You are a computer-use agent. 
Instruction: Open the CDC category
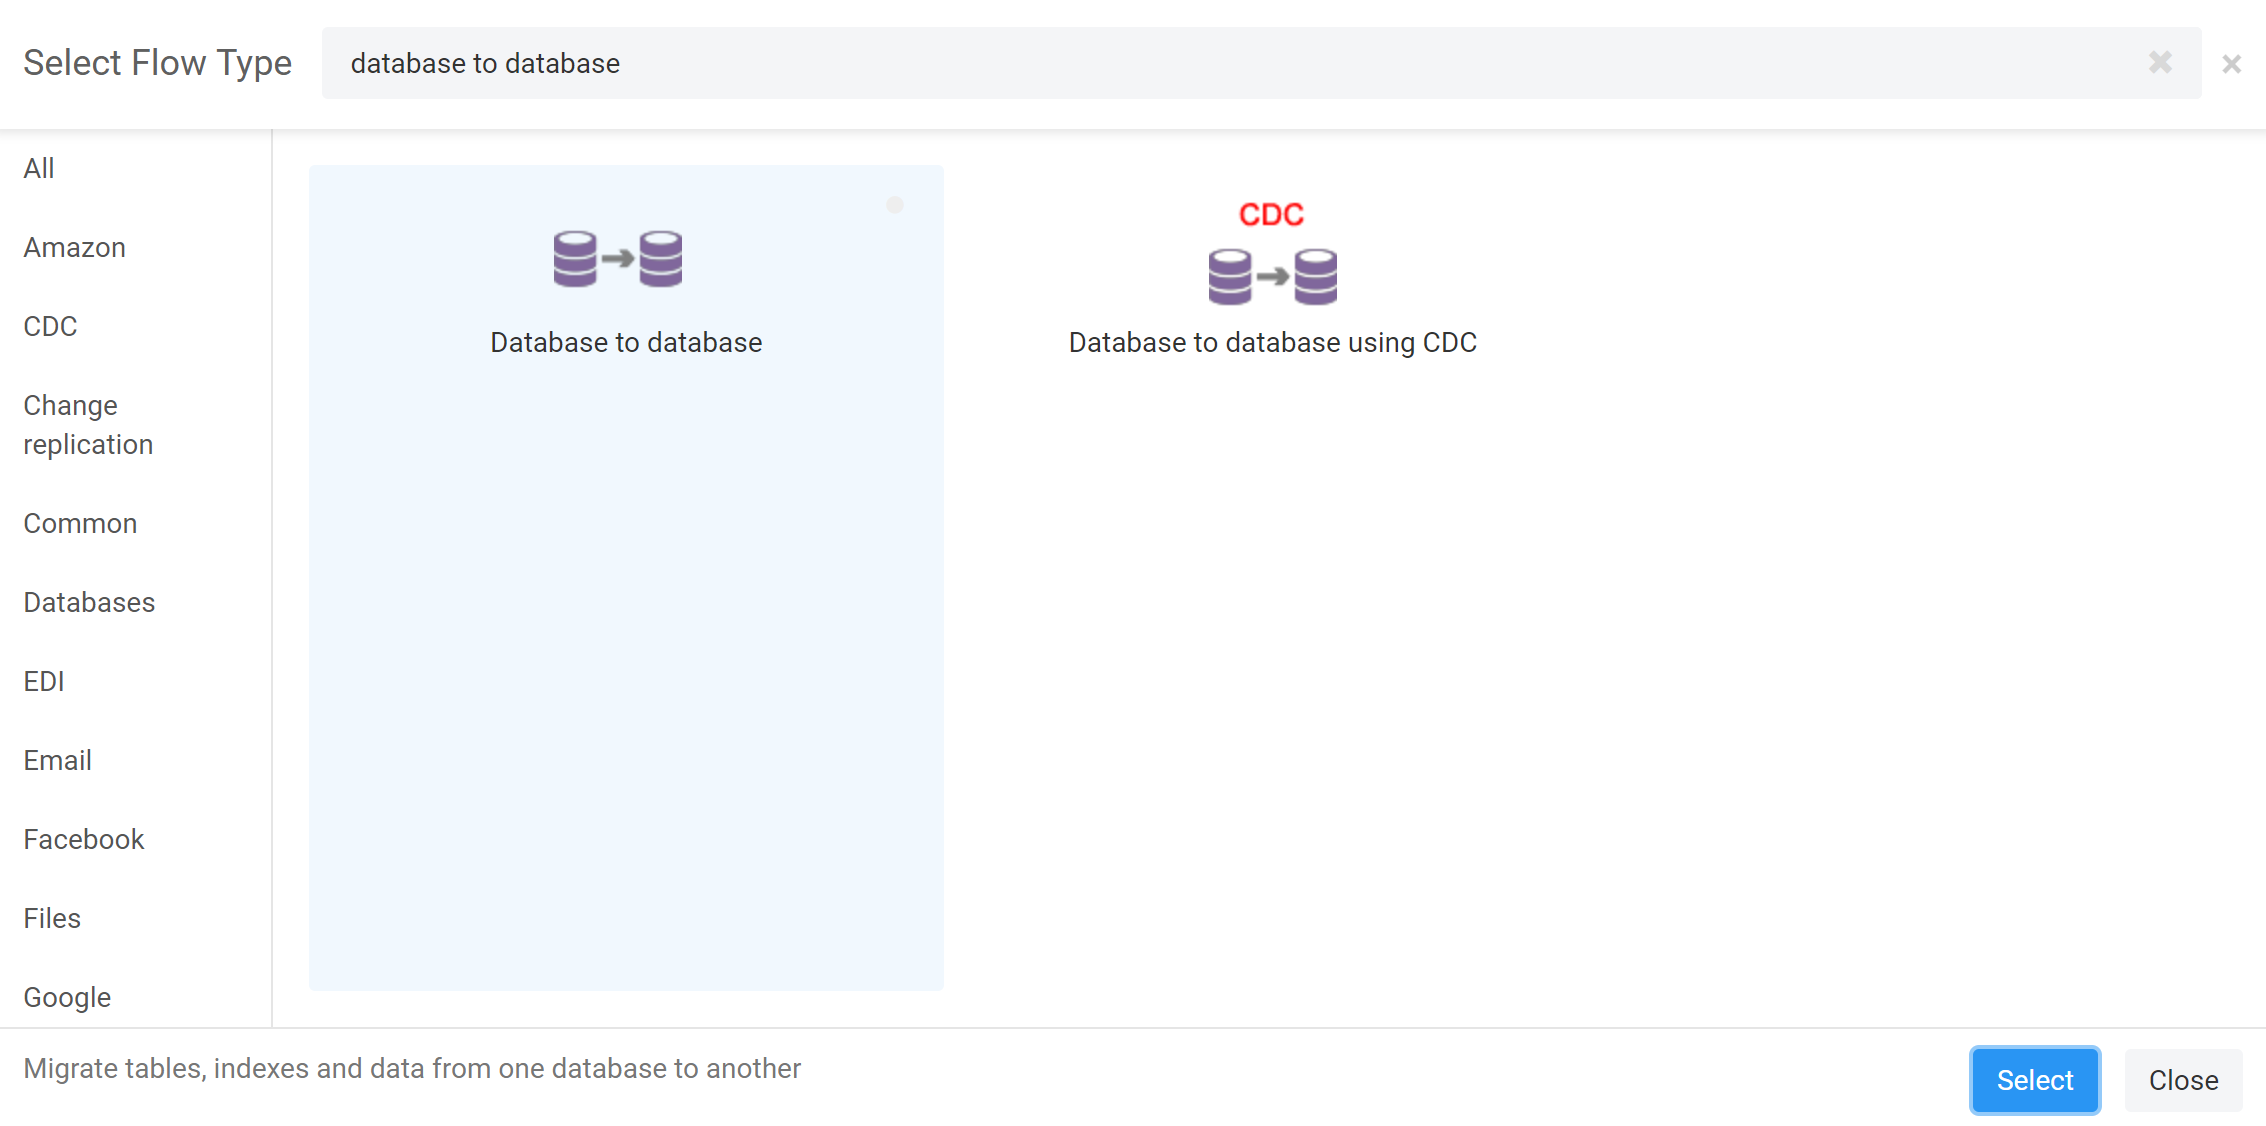[50, 326]
